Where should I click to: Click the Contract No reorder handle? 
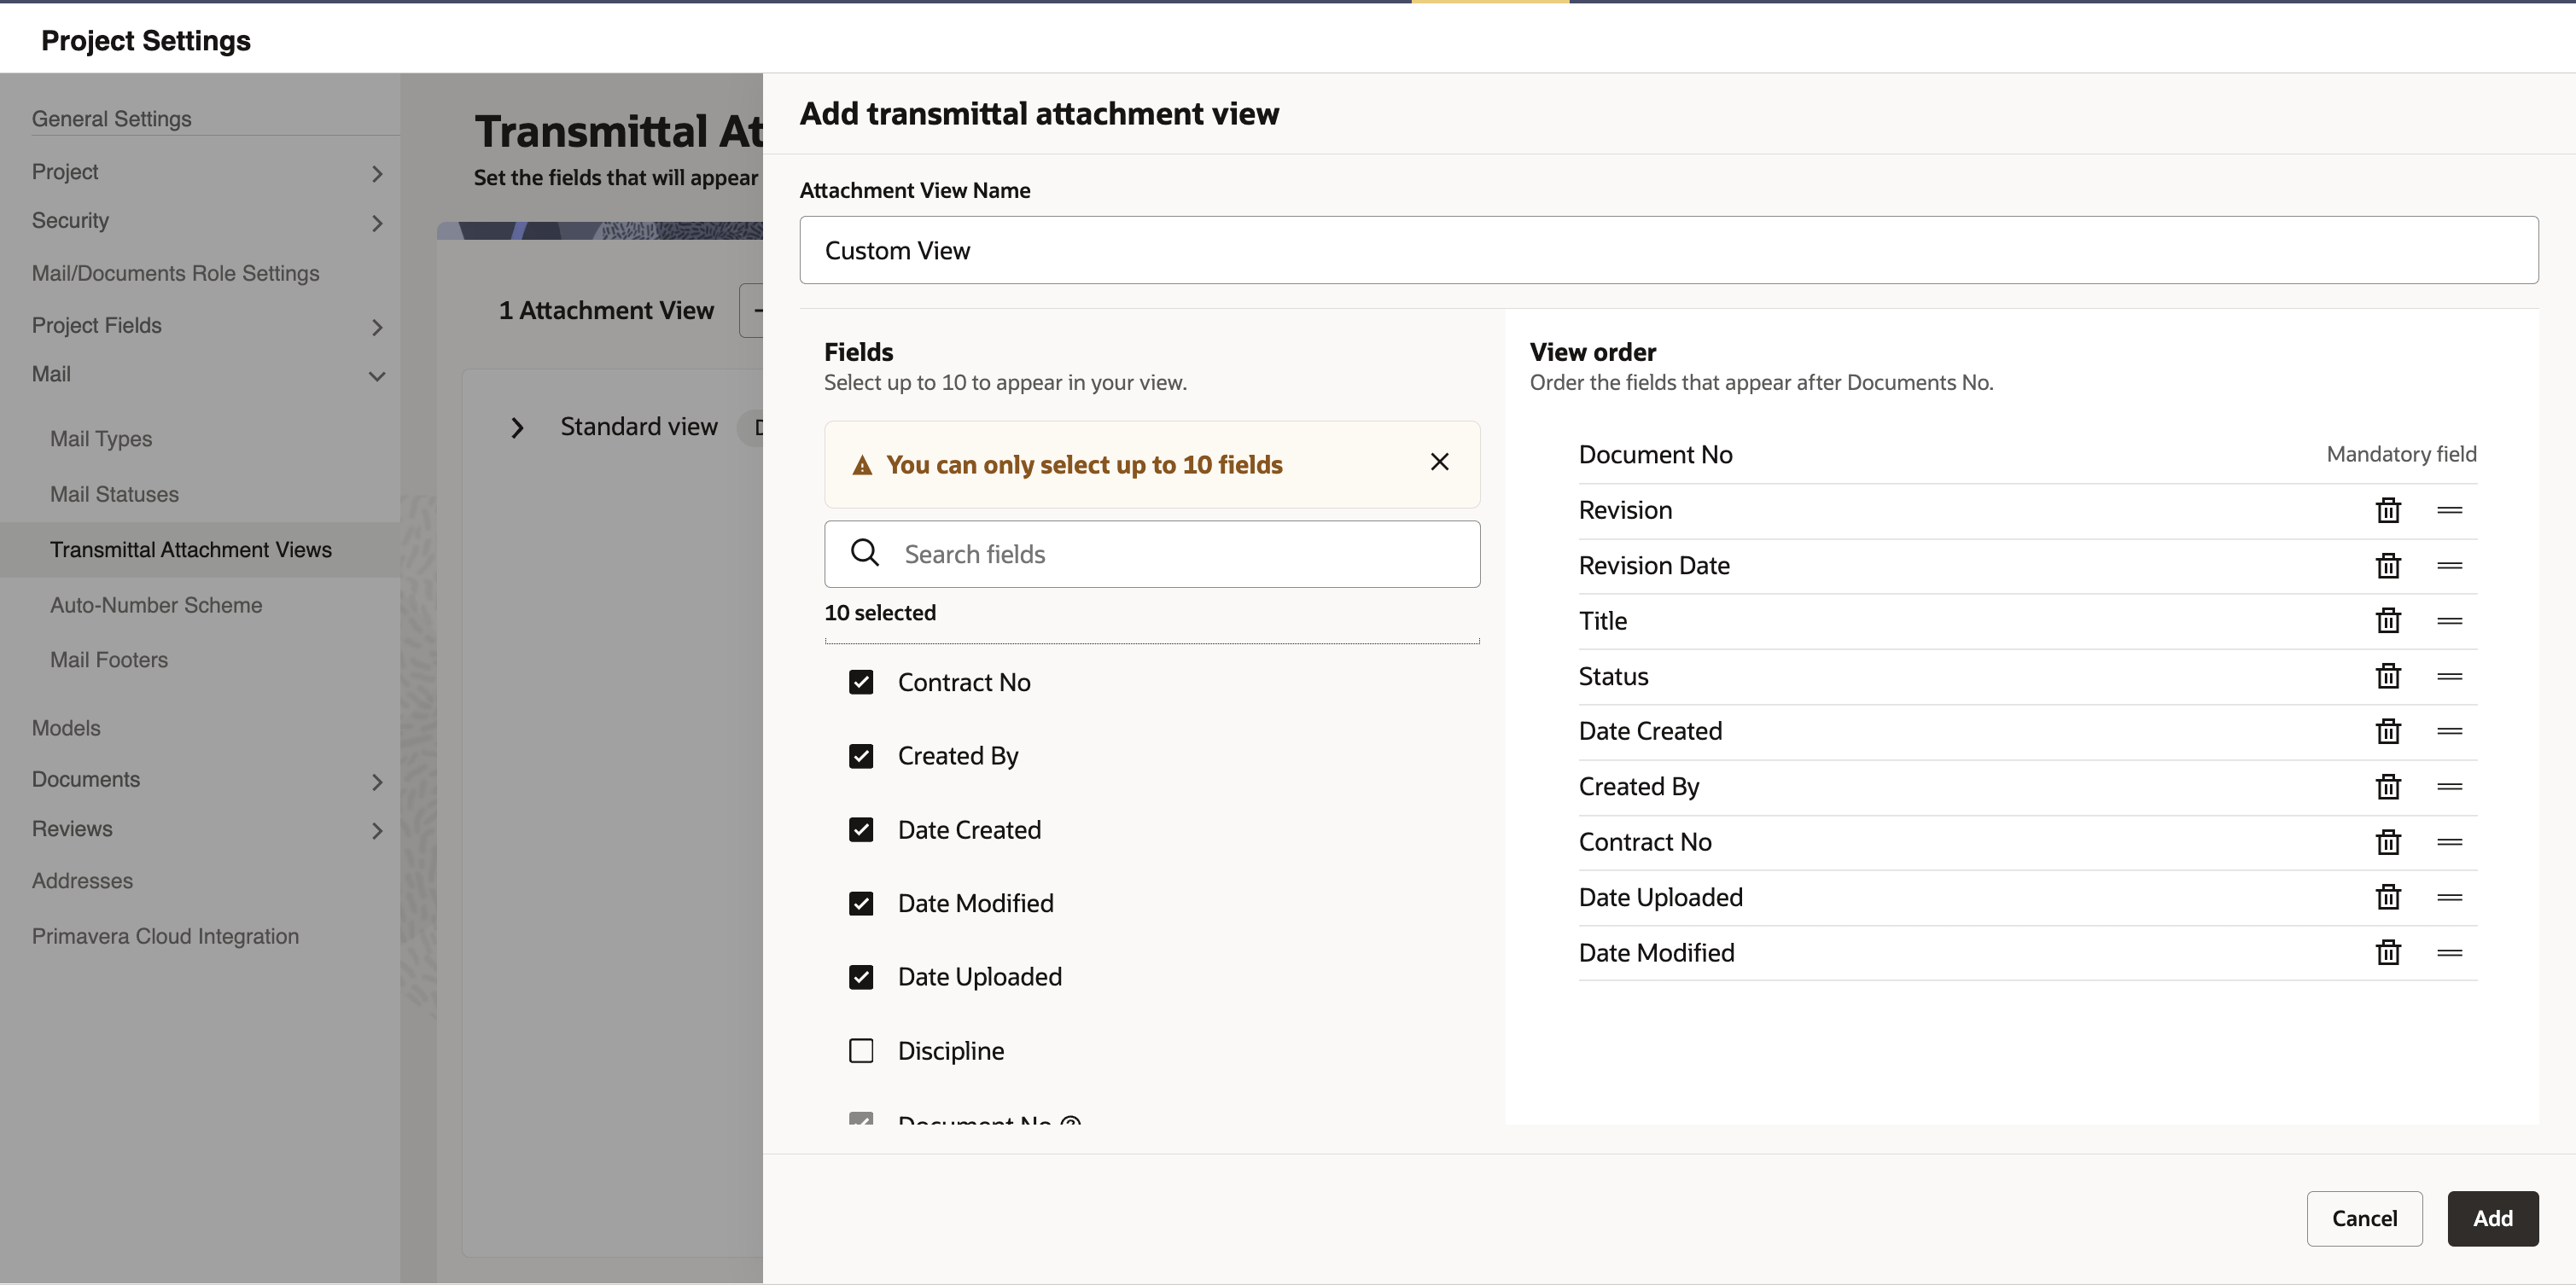tap(2450, 842)
